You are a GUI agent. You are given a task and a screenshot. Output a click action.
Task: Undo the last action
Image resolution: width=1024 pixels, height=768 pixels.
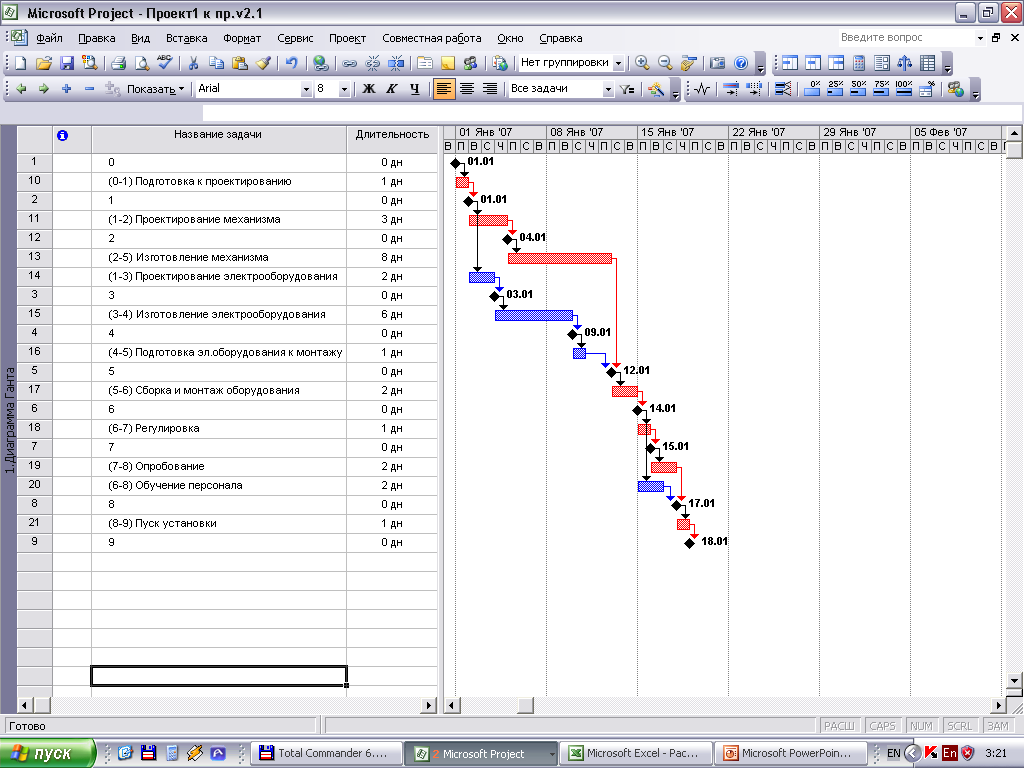pos(291,63)
